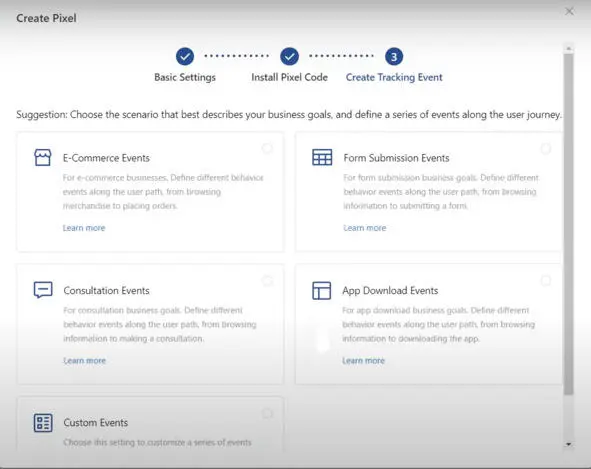Click the Create Tracking Event step label

click(x=394, y=77)
